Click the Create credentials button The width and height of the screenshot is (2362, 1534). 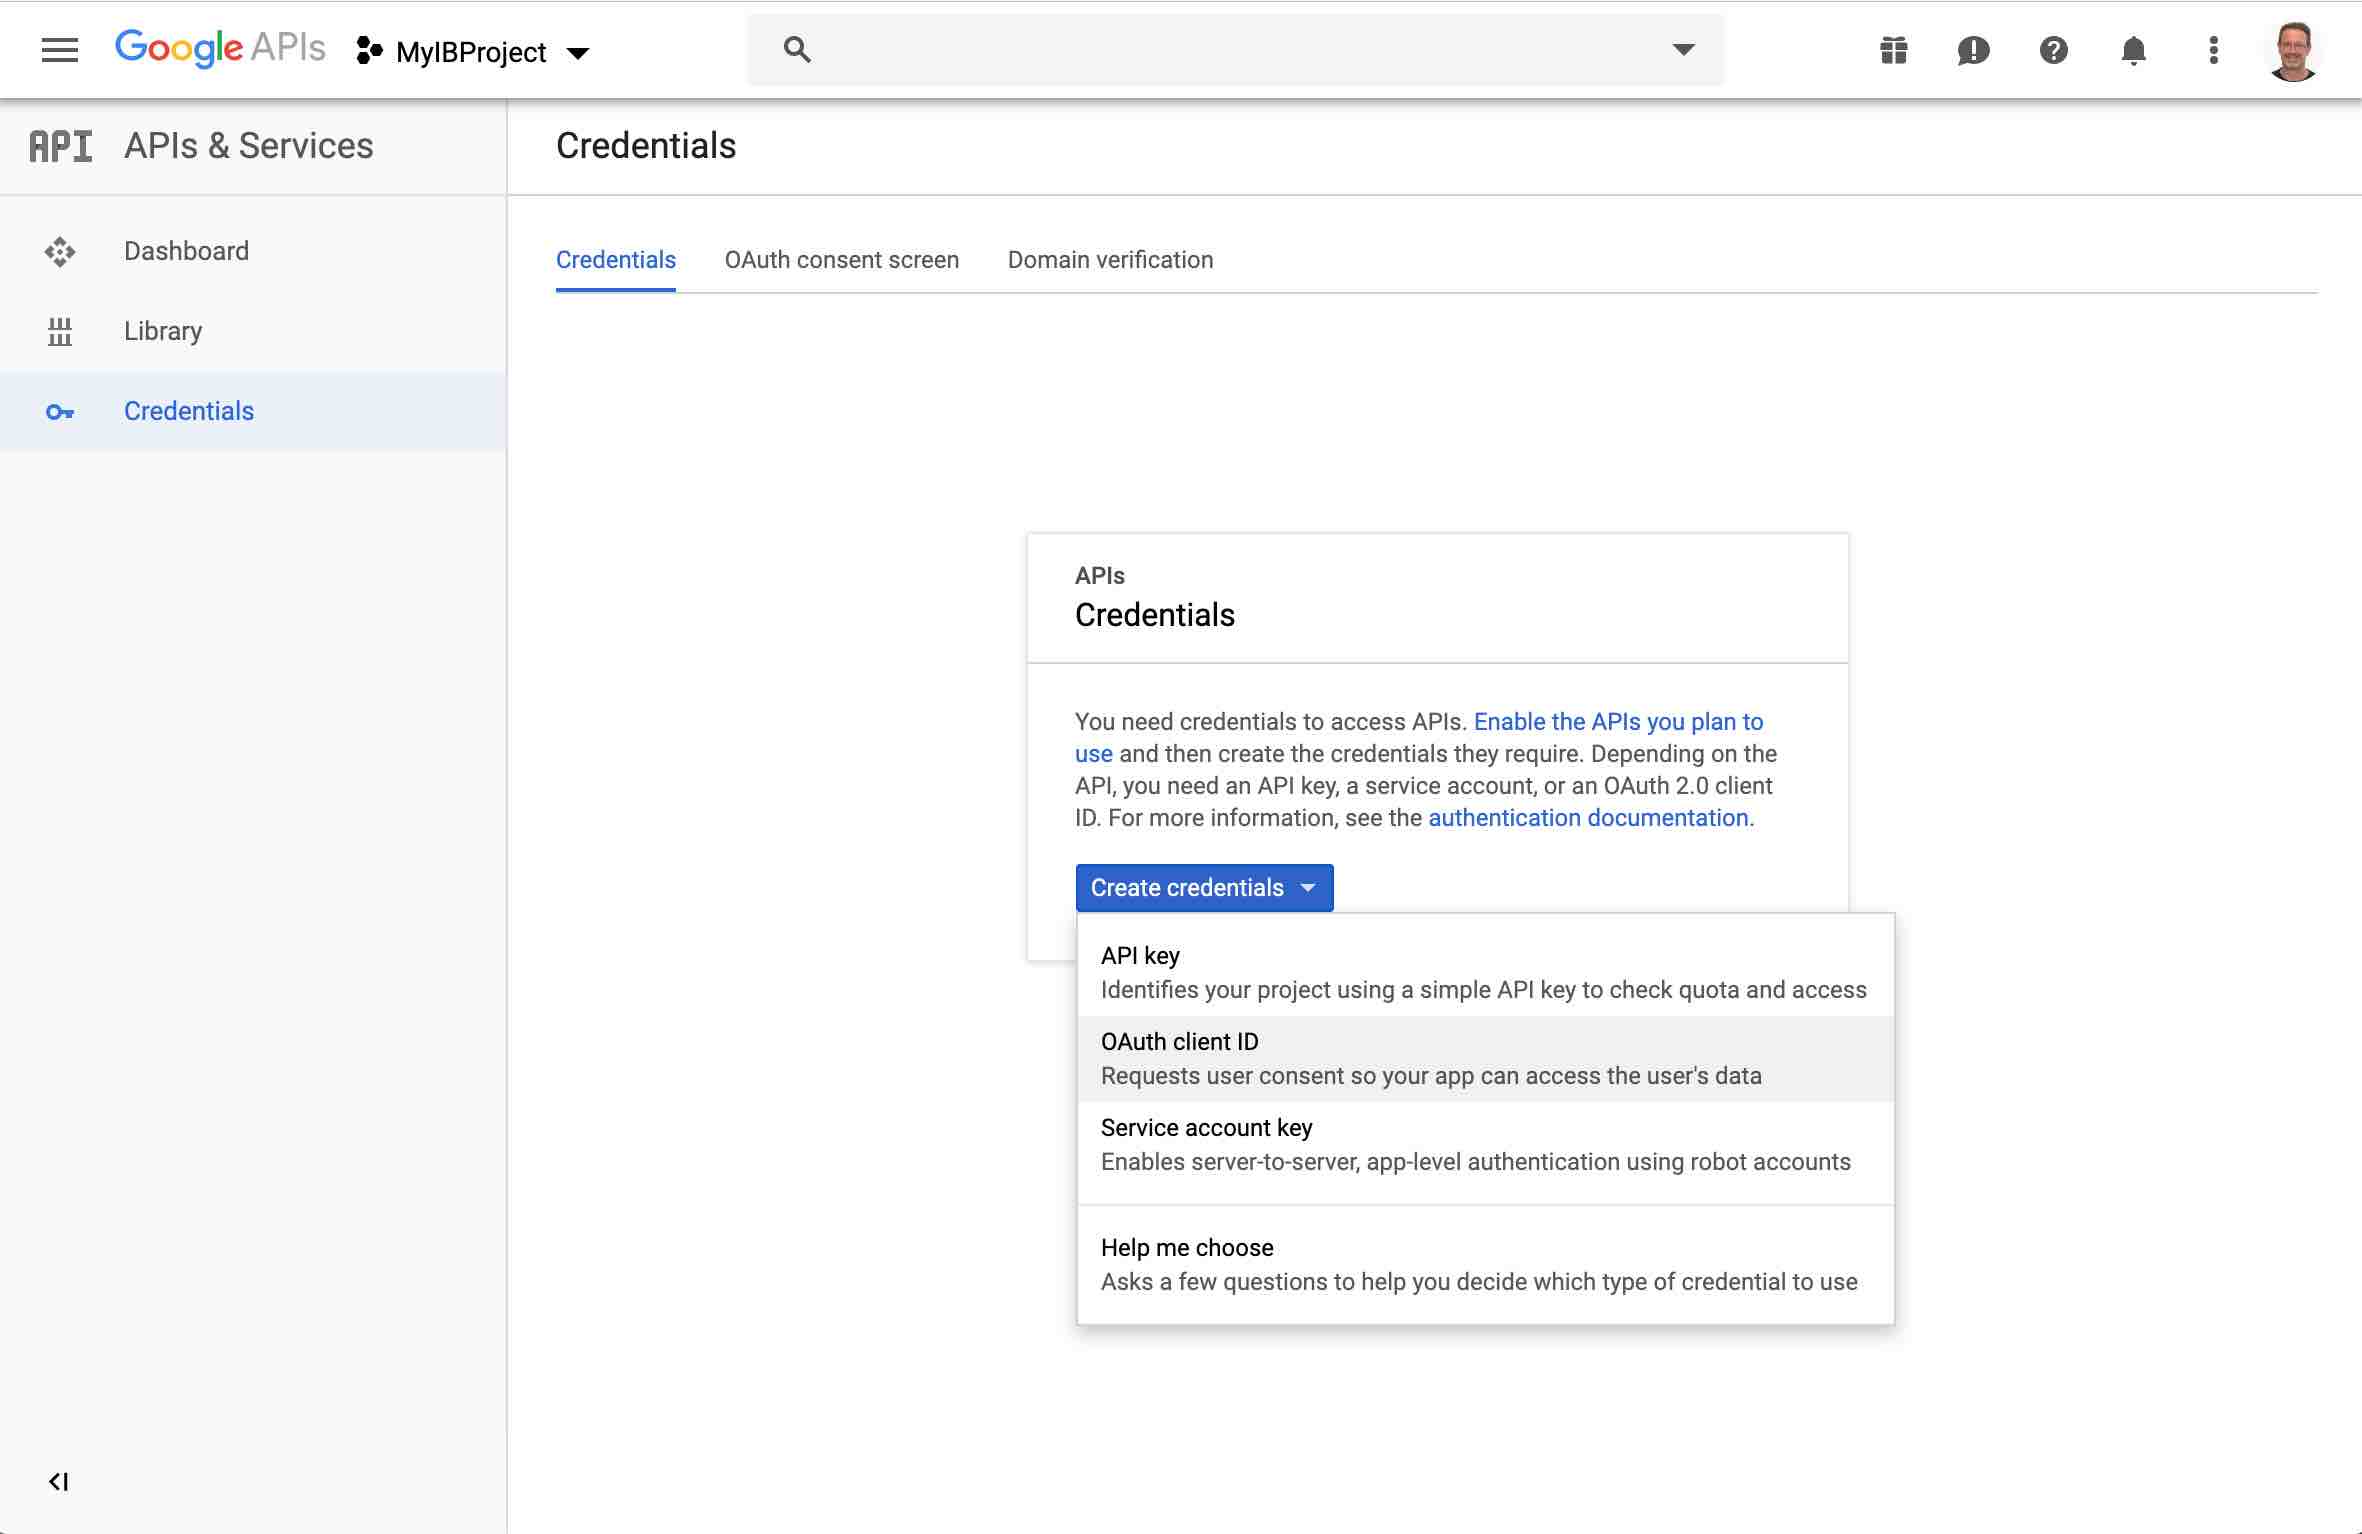pyautogui.click(x=1205, y=888)
